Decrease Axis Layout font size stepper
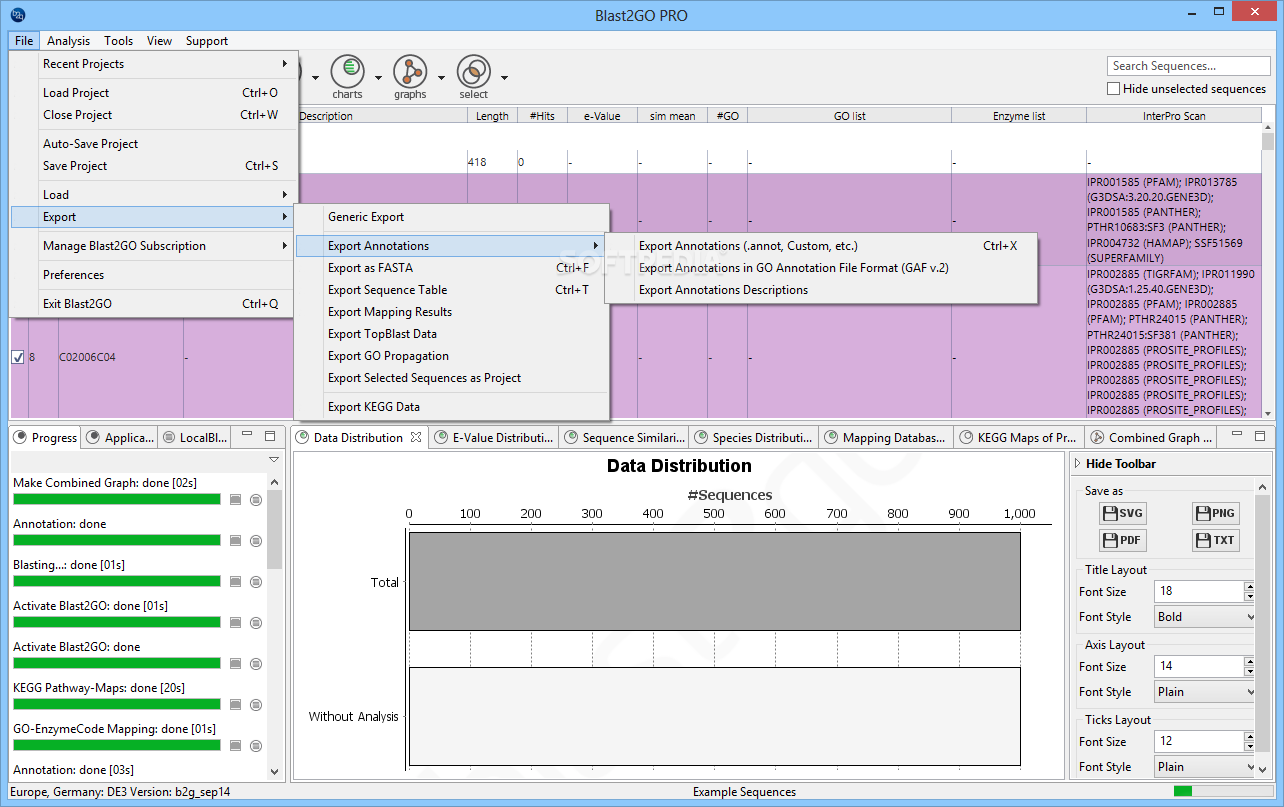Viewport: 1284px width, 807px height. (1249, 672)
